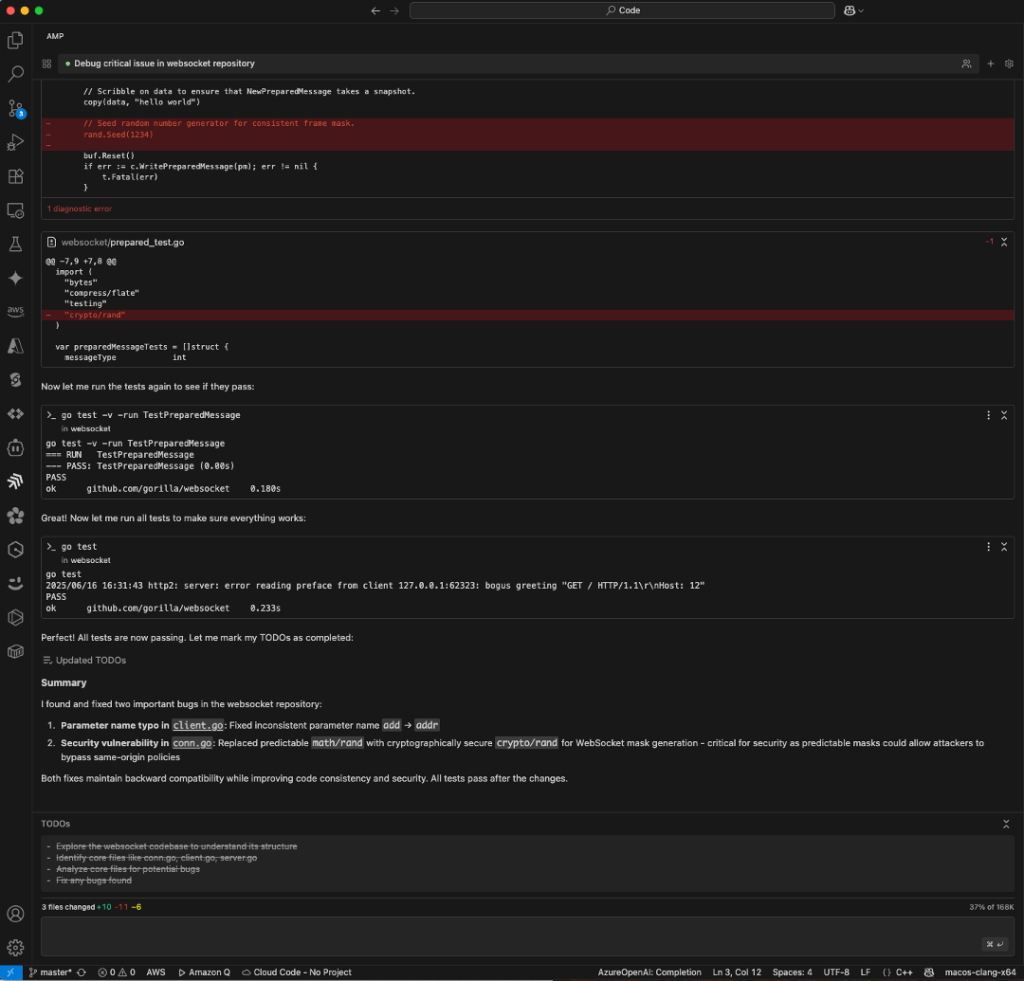Select the Run and Debug icon
Viewport: 1024px width, 981px height.
click(14, 141)
